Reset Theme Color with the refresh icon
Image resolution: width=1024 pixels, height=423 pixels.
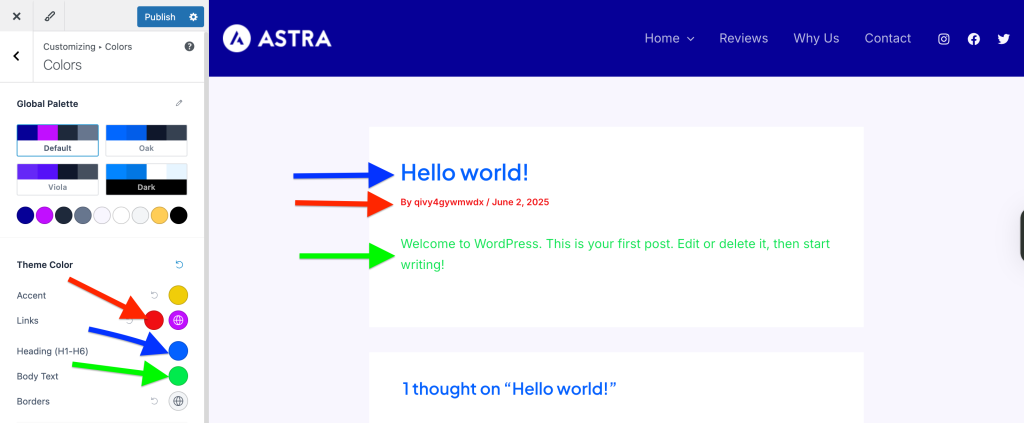point(179,265)
